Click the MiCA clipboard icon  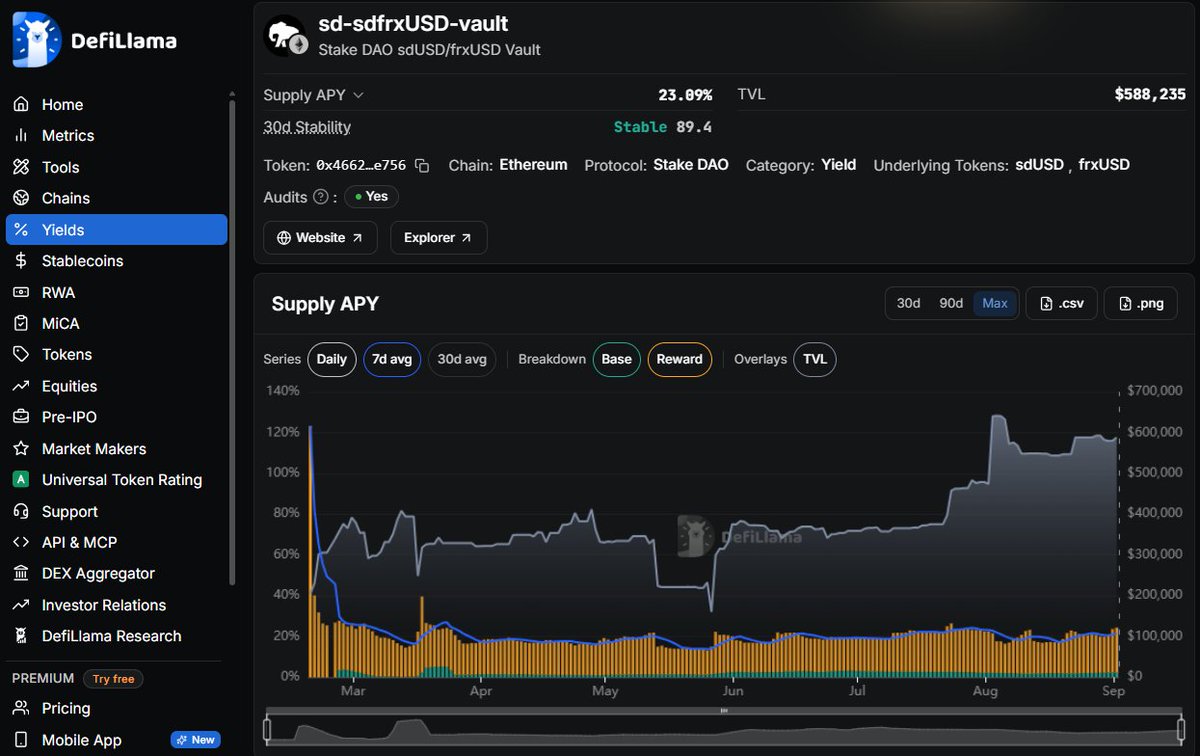(21, 323)
